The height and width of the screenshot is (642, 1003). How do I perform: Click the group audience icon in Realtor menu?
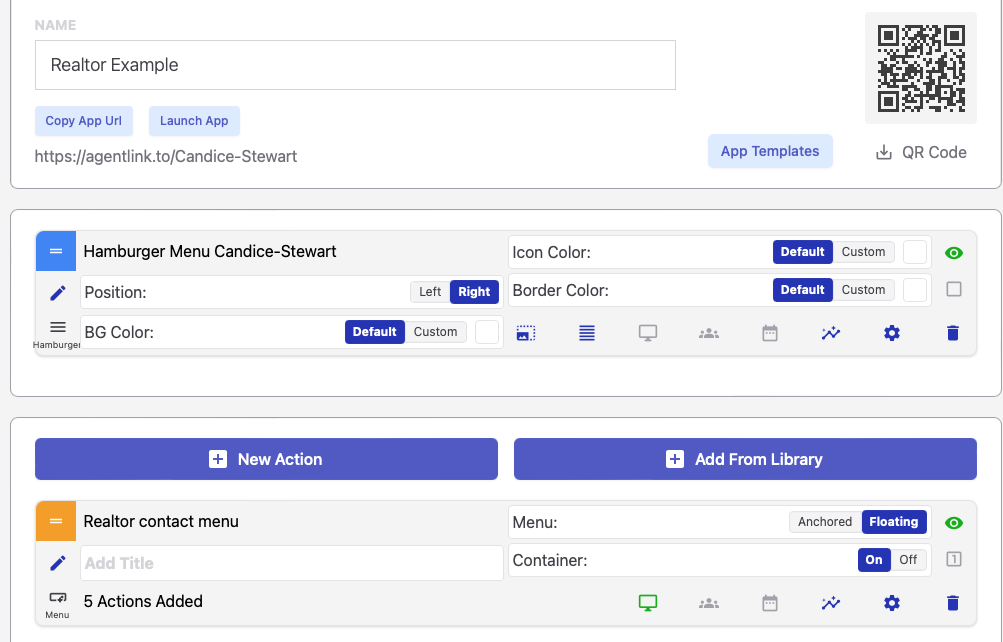(x=709, y=603)
